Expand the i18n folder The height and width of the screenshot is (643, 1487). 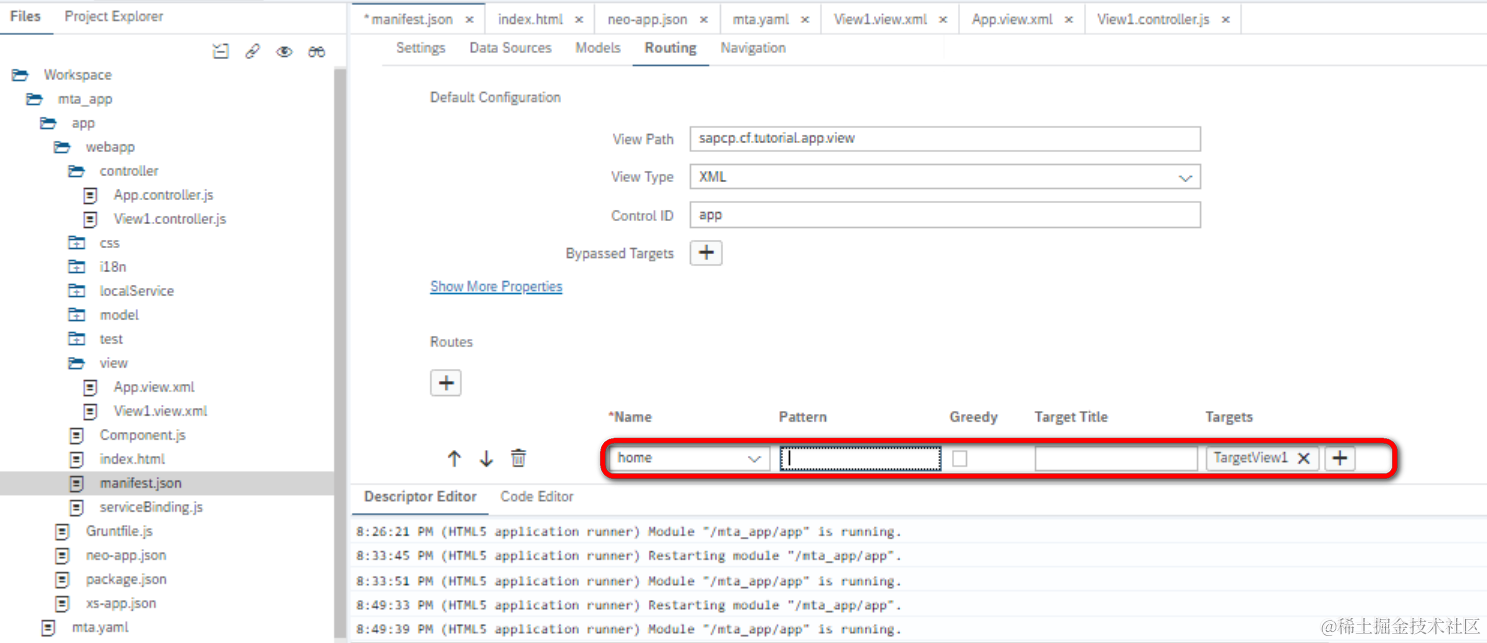[x=76, y=267]
